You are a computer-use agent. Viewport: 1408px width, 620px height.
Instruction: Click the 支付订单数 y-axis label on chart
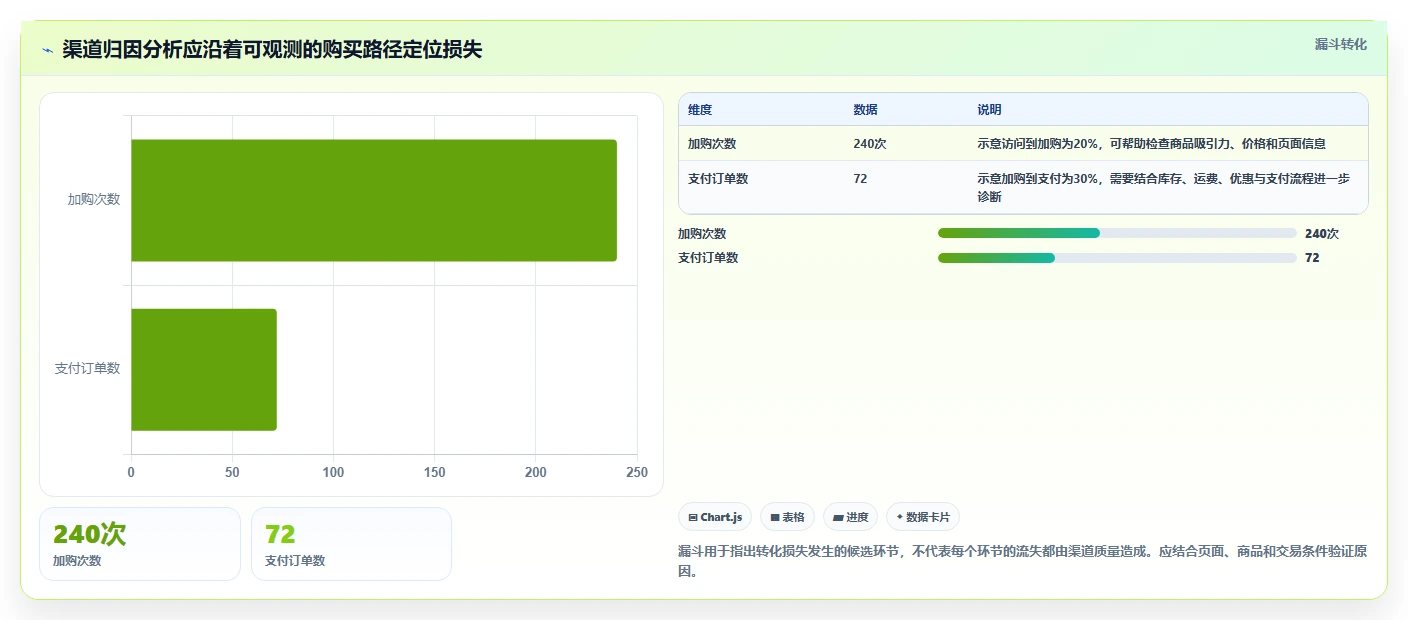point(87,368)
